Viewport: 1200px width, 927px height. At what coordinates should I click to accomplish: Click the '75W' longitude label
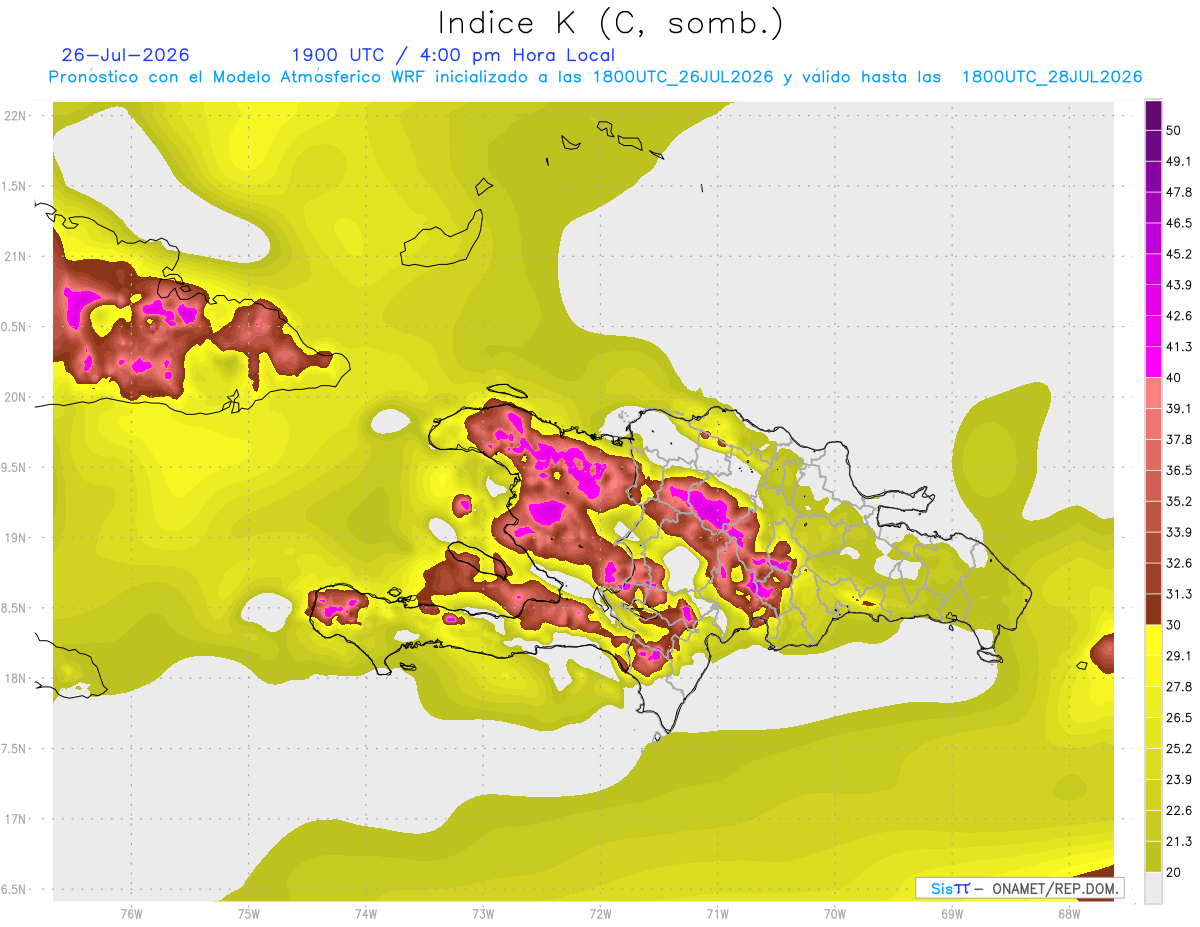(x=248, y=914)
